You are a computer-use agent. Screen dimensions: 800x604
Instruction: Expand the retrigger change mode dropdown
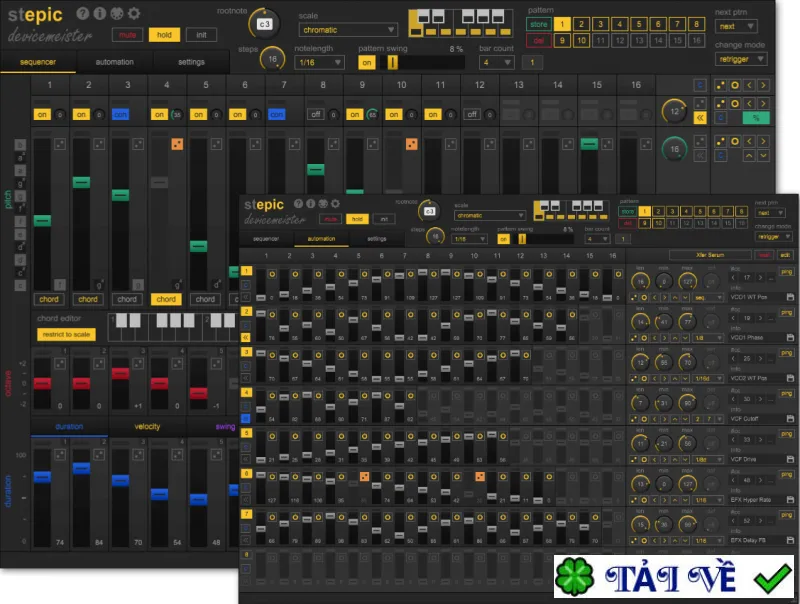pyautogui.click(x=741, y=59)
